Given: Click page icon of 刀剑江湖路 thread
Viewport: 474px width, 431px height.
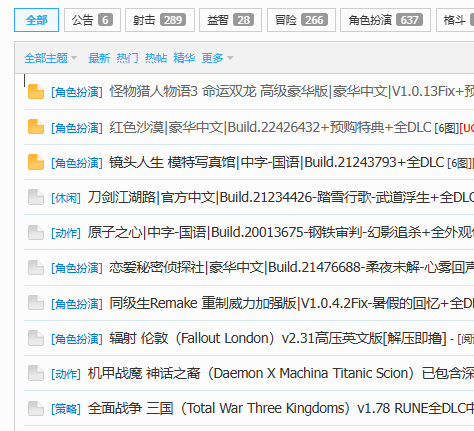Looking at the screenshot, I should pos(36,197).
